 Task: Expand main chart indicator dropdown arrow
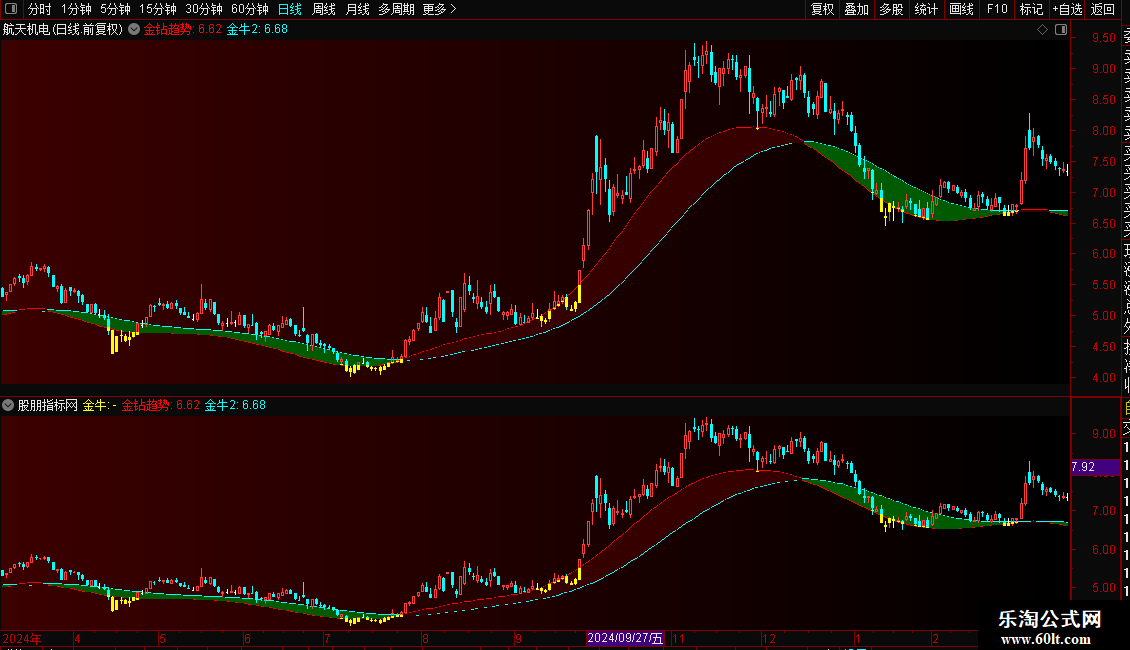[x=134, y=29]
